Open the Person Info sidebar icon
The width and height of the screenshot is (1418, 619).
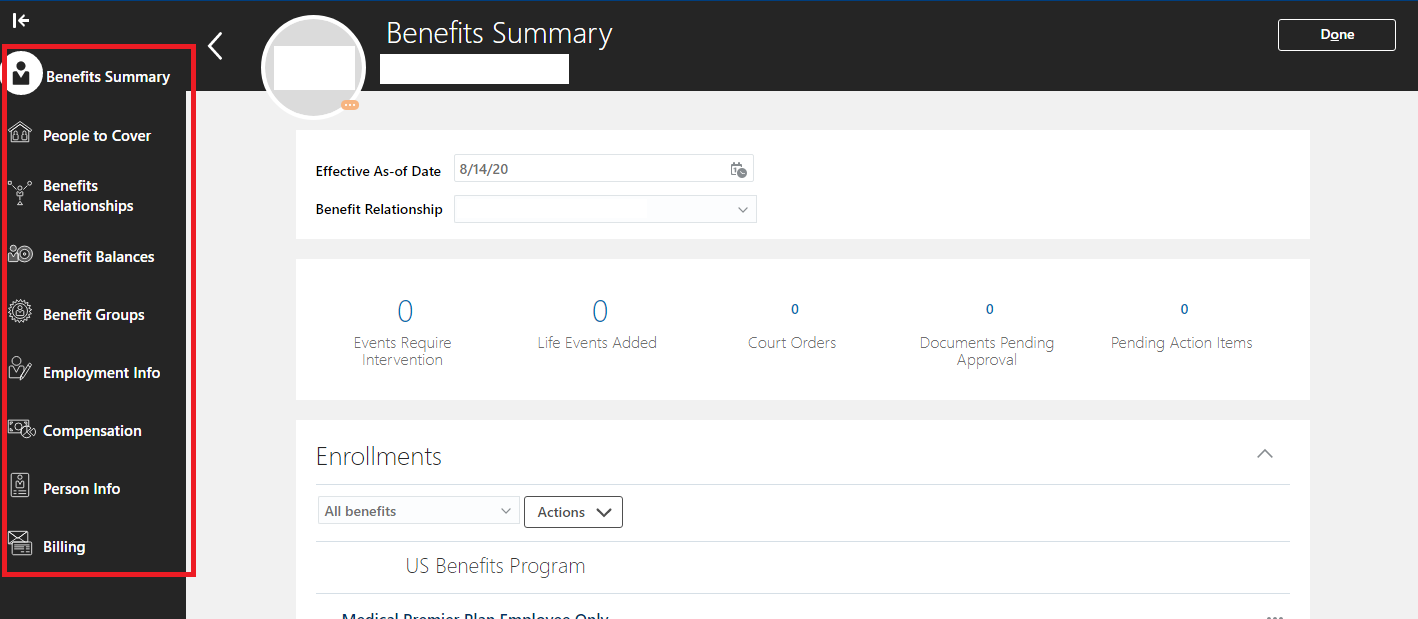coord(21,487)
